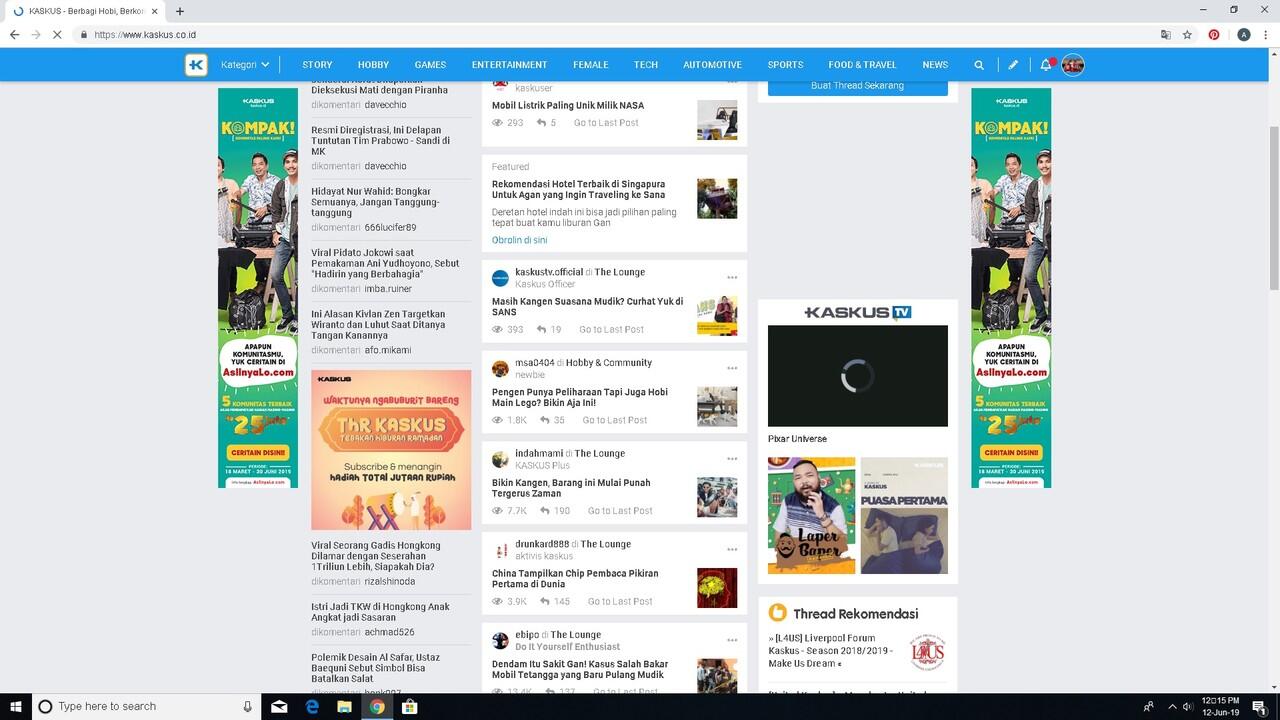Viewport: 1280px width, 720px height.
Task: Open the ENTERTAINMENT menu
Action: 509,65
